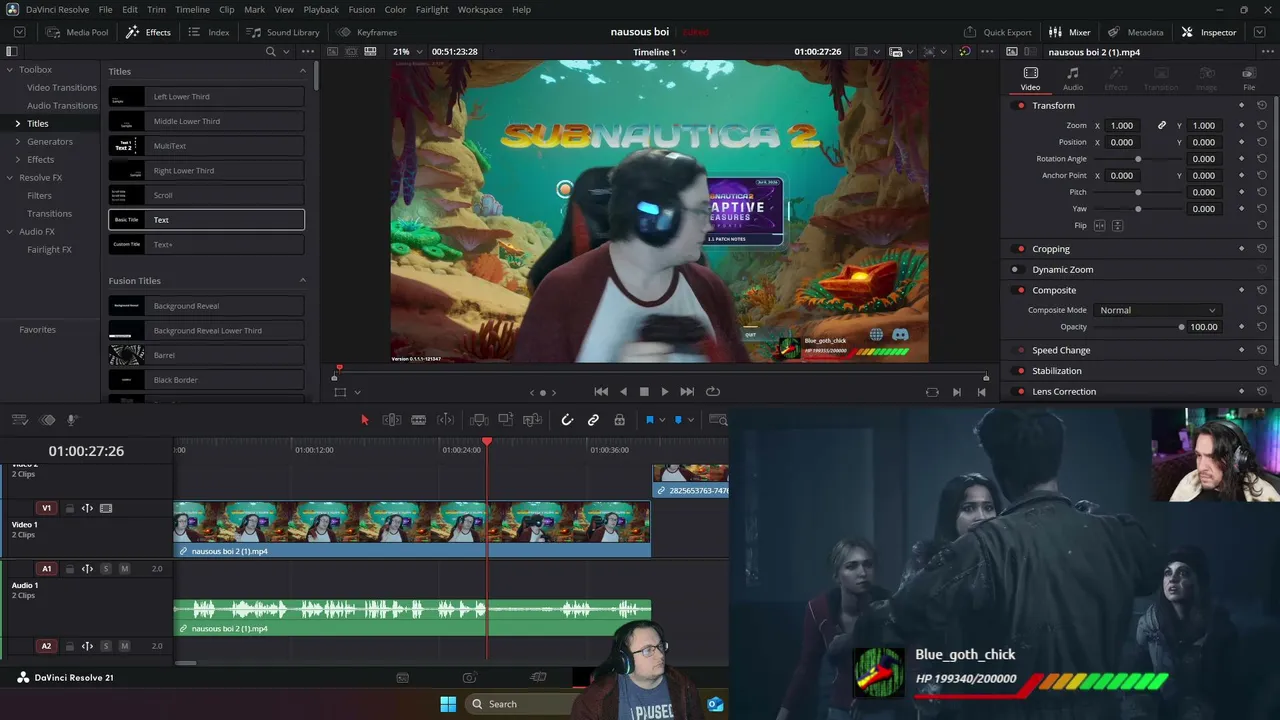Toggle the Zoom X/Y link icon
Screen dimensions: 1280x720
(1162, 126)
